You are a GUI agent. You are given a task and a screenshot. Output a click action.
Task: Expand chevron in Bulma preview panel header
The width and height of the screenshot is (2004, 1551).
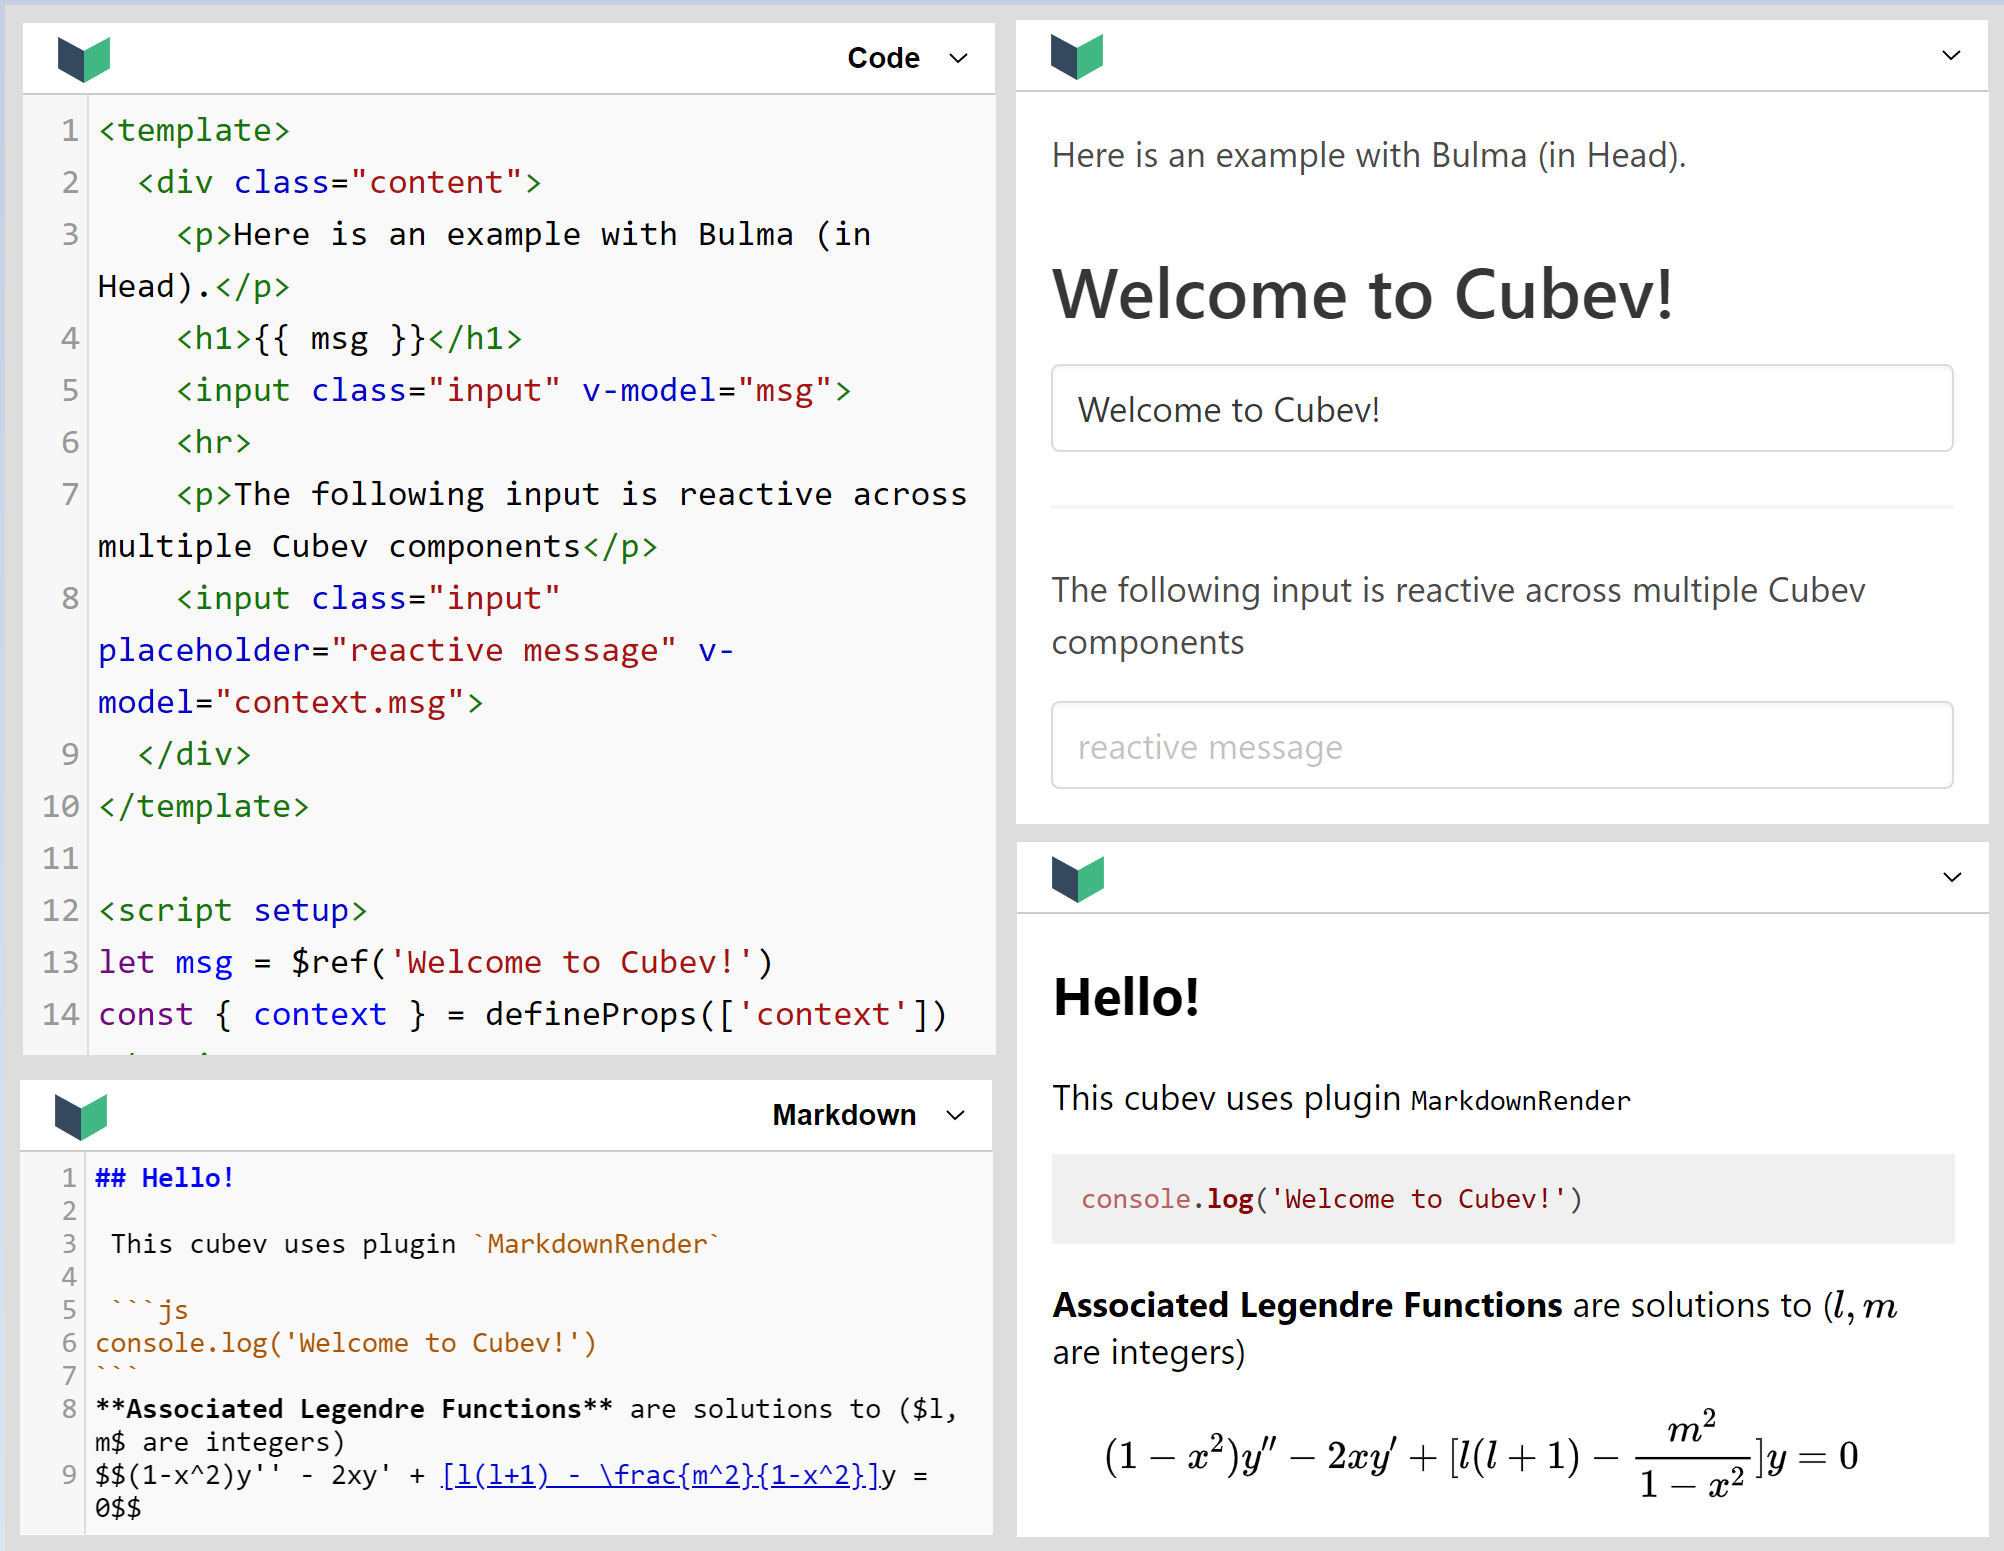pos(1950,55)
